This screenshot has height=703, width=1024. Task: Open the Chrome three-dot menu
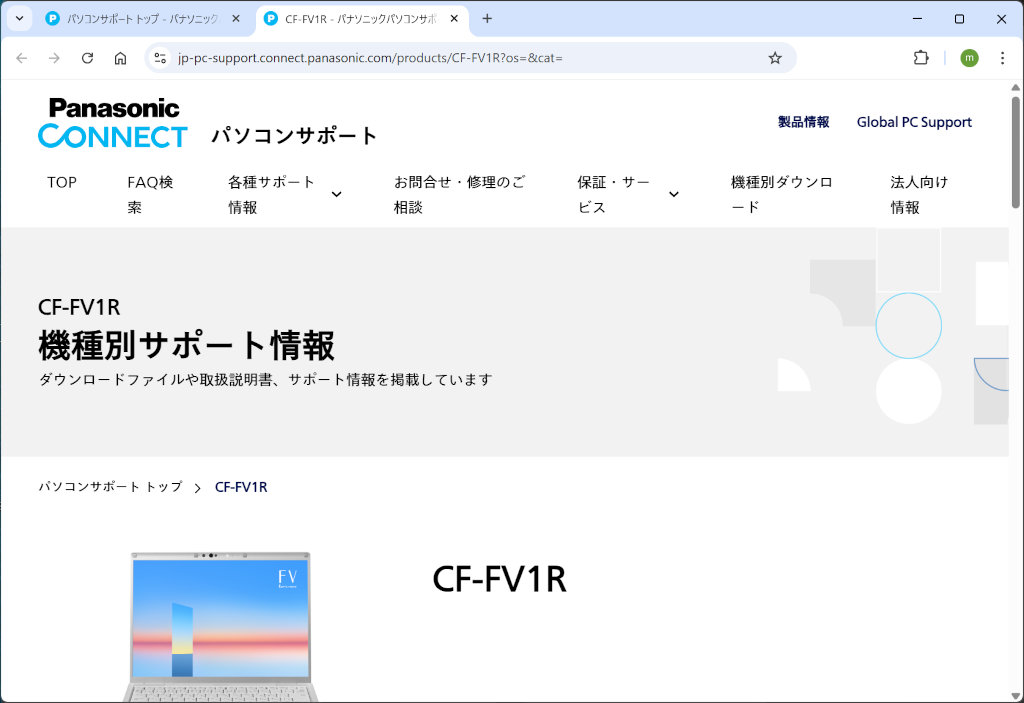point(1002,58)
